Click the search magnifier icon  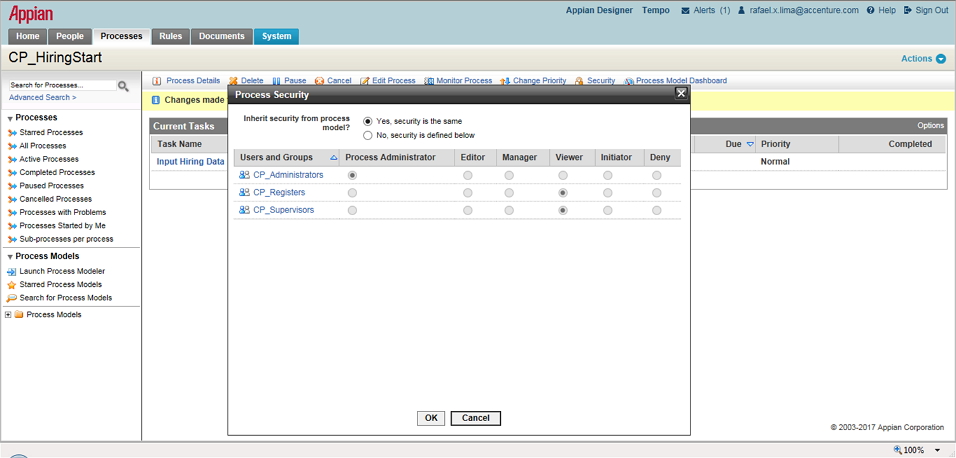point(123,87)
